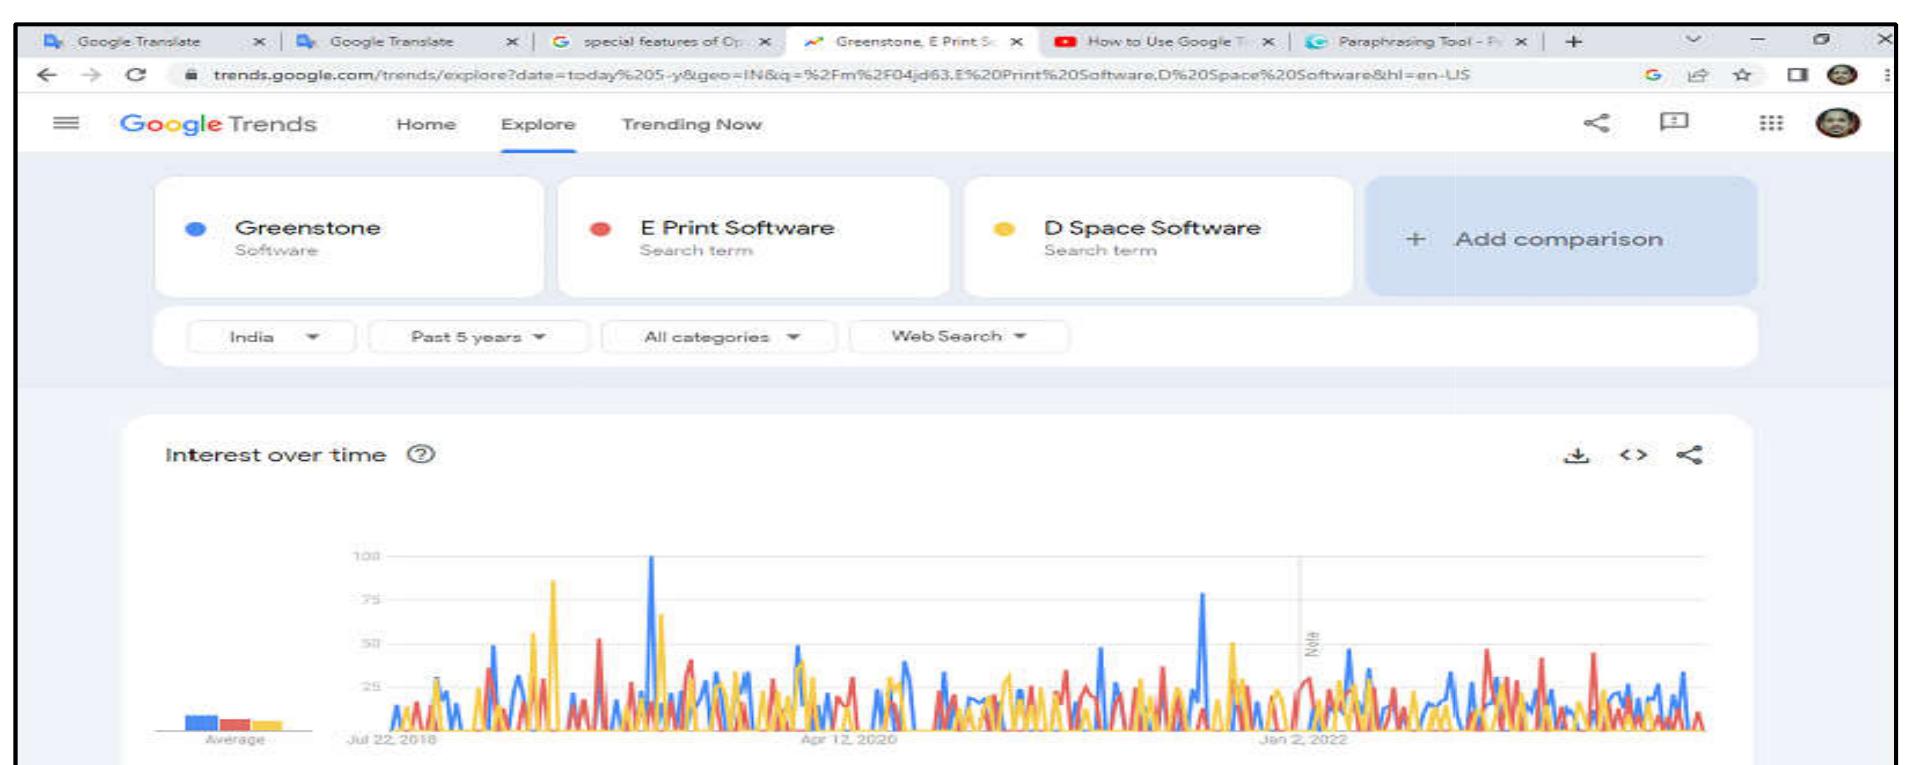This screenshot has height=765, width=1912.
Task: Open embed code for Interest over time
Action: (x=1633, y=455)
